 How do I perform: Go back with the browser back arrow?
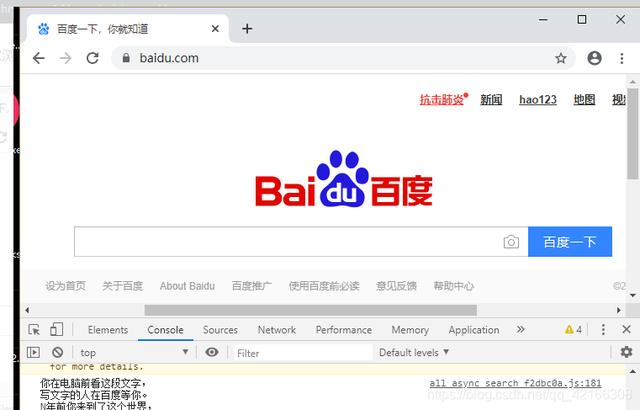point(39,58)
